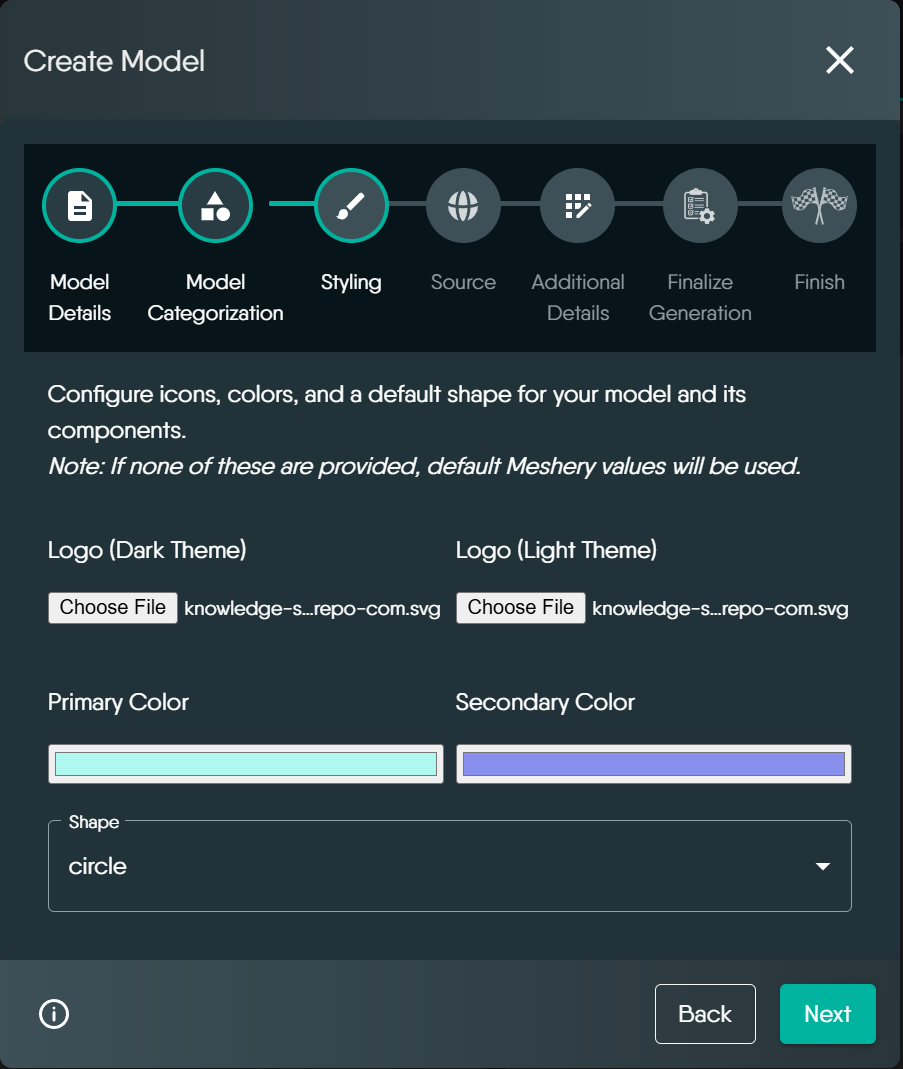
Task: Open the Primary Color picker swatch
Action: 246,764
